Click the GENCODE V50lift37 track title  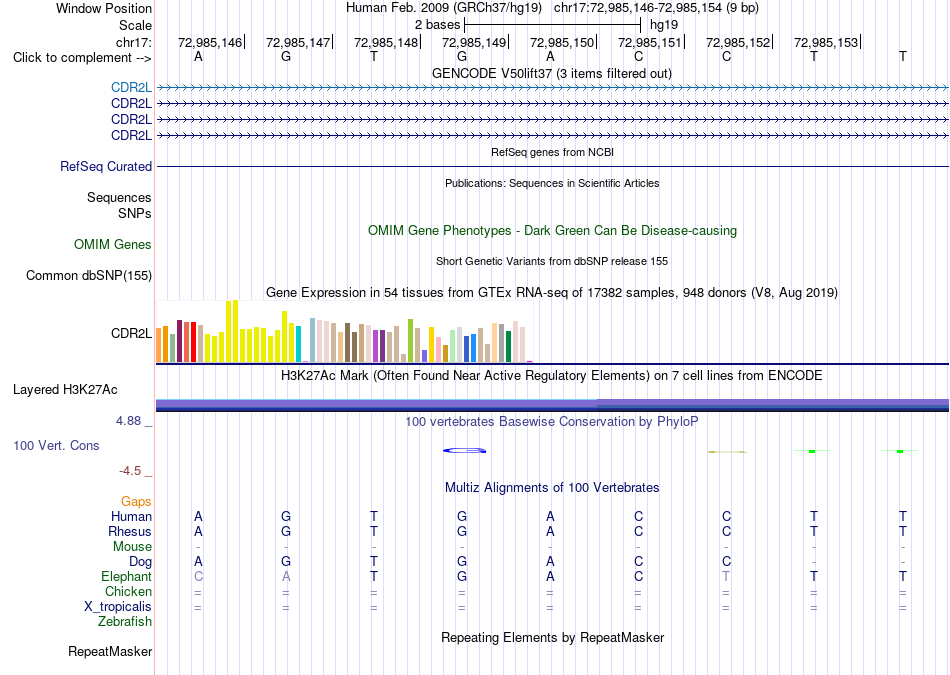[x=551, y=74]
